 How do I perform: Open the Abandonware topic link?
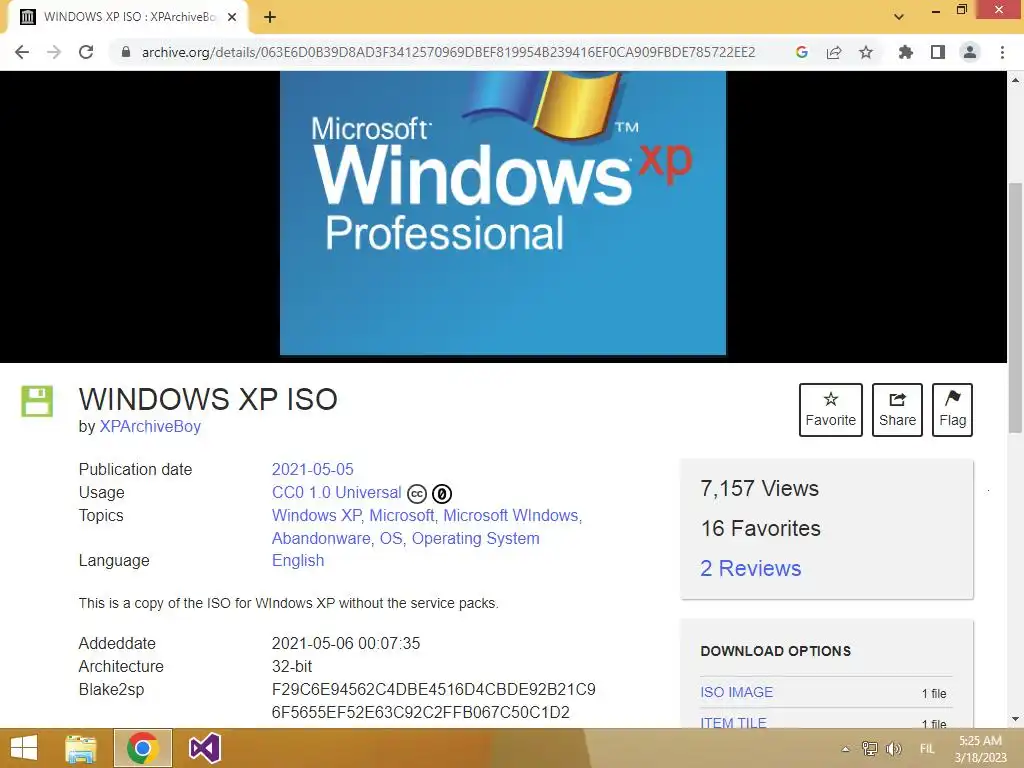(321, 538)
